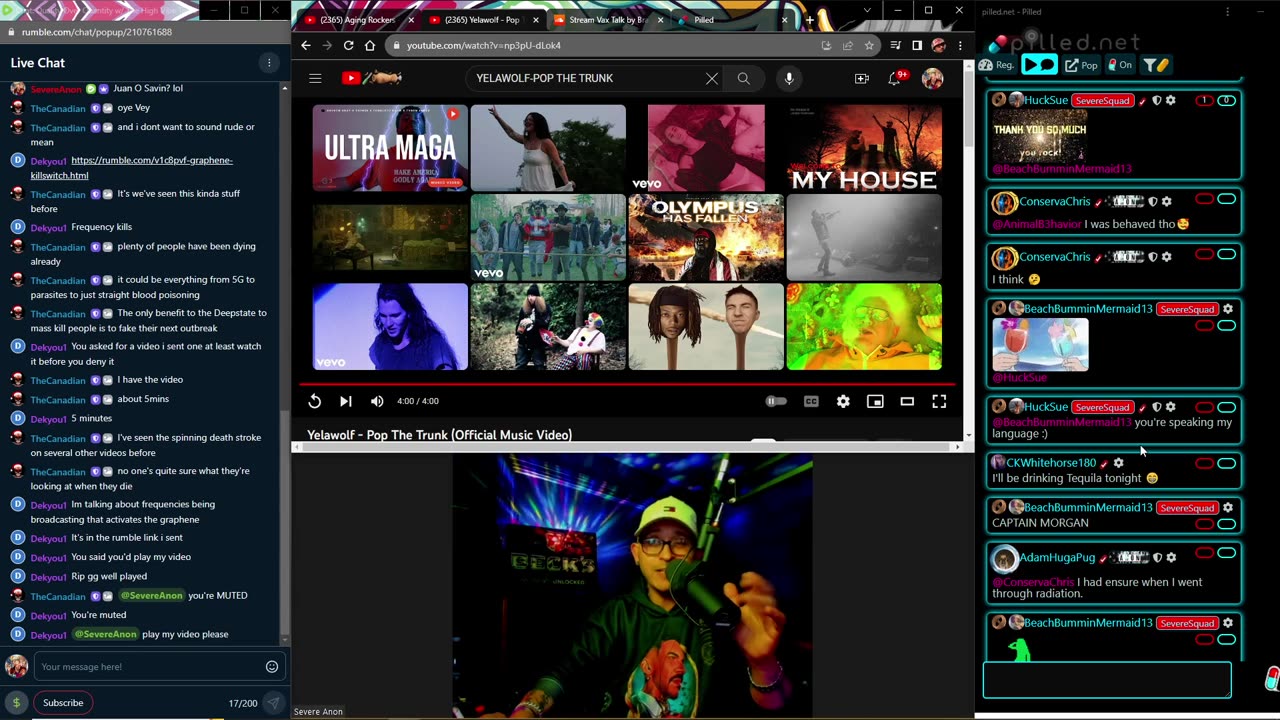Upvote CKWhitehorse180's Tequila message
The image size is (1280, 720).
[1227, 463]
